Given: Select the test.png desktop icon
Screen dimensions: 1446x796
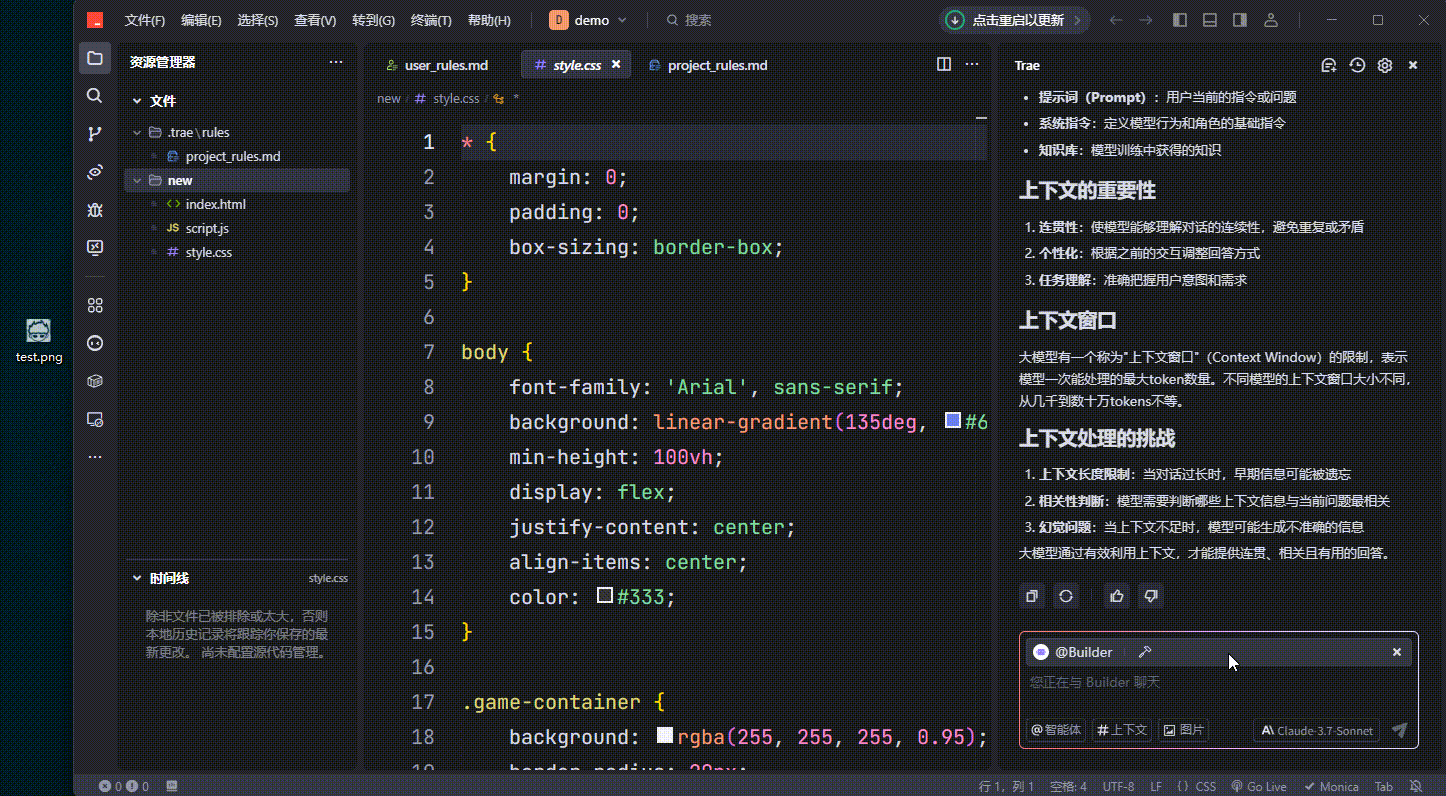Looking at the screenshot, I should 38,341.
